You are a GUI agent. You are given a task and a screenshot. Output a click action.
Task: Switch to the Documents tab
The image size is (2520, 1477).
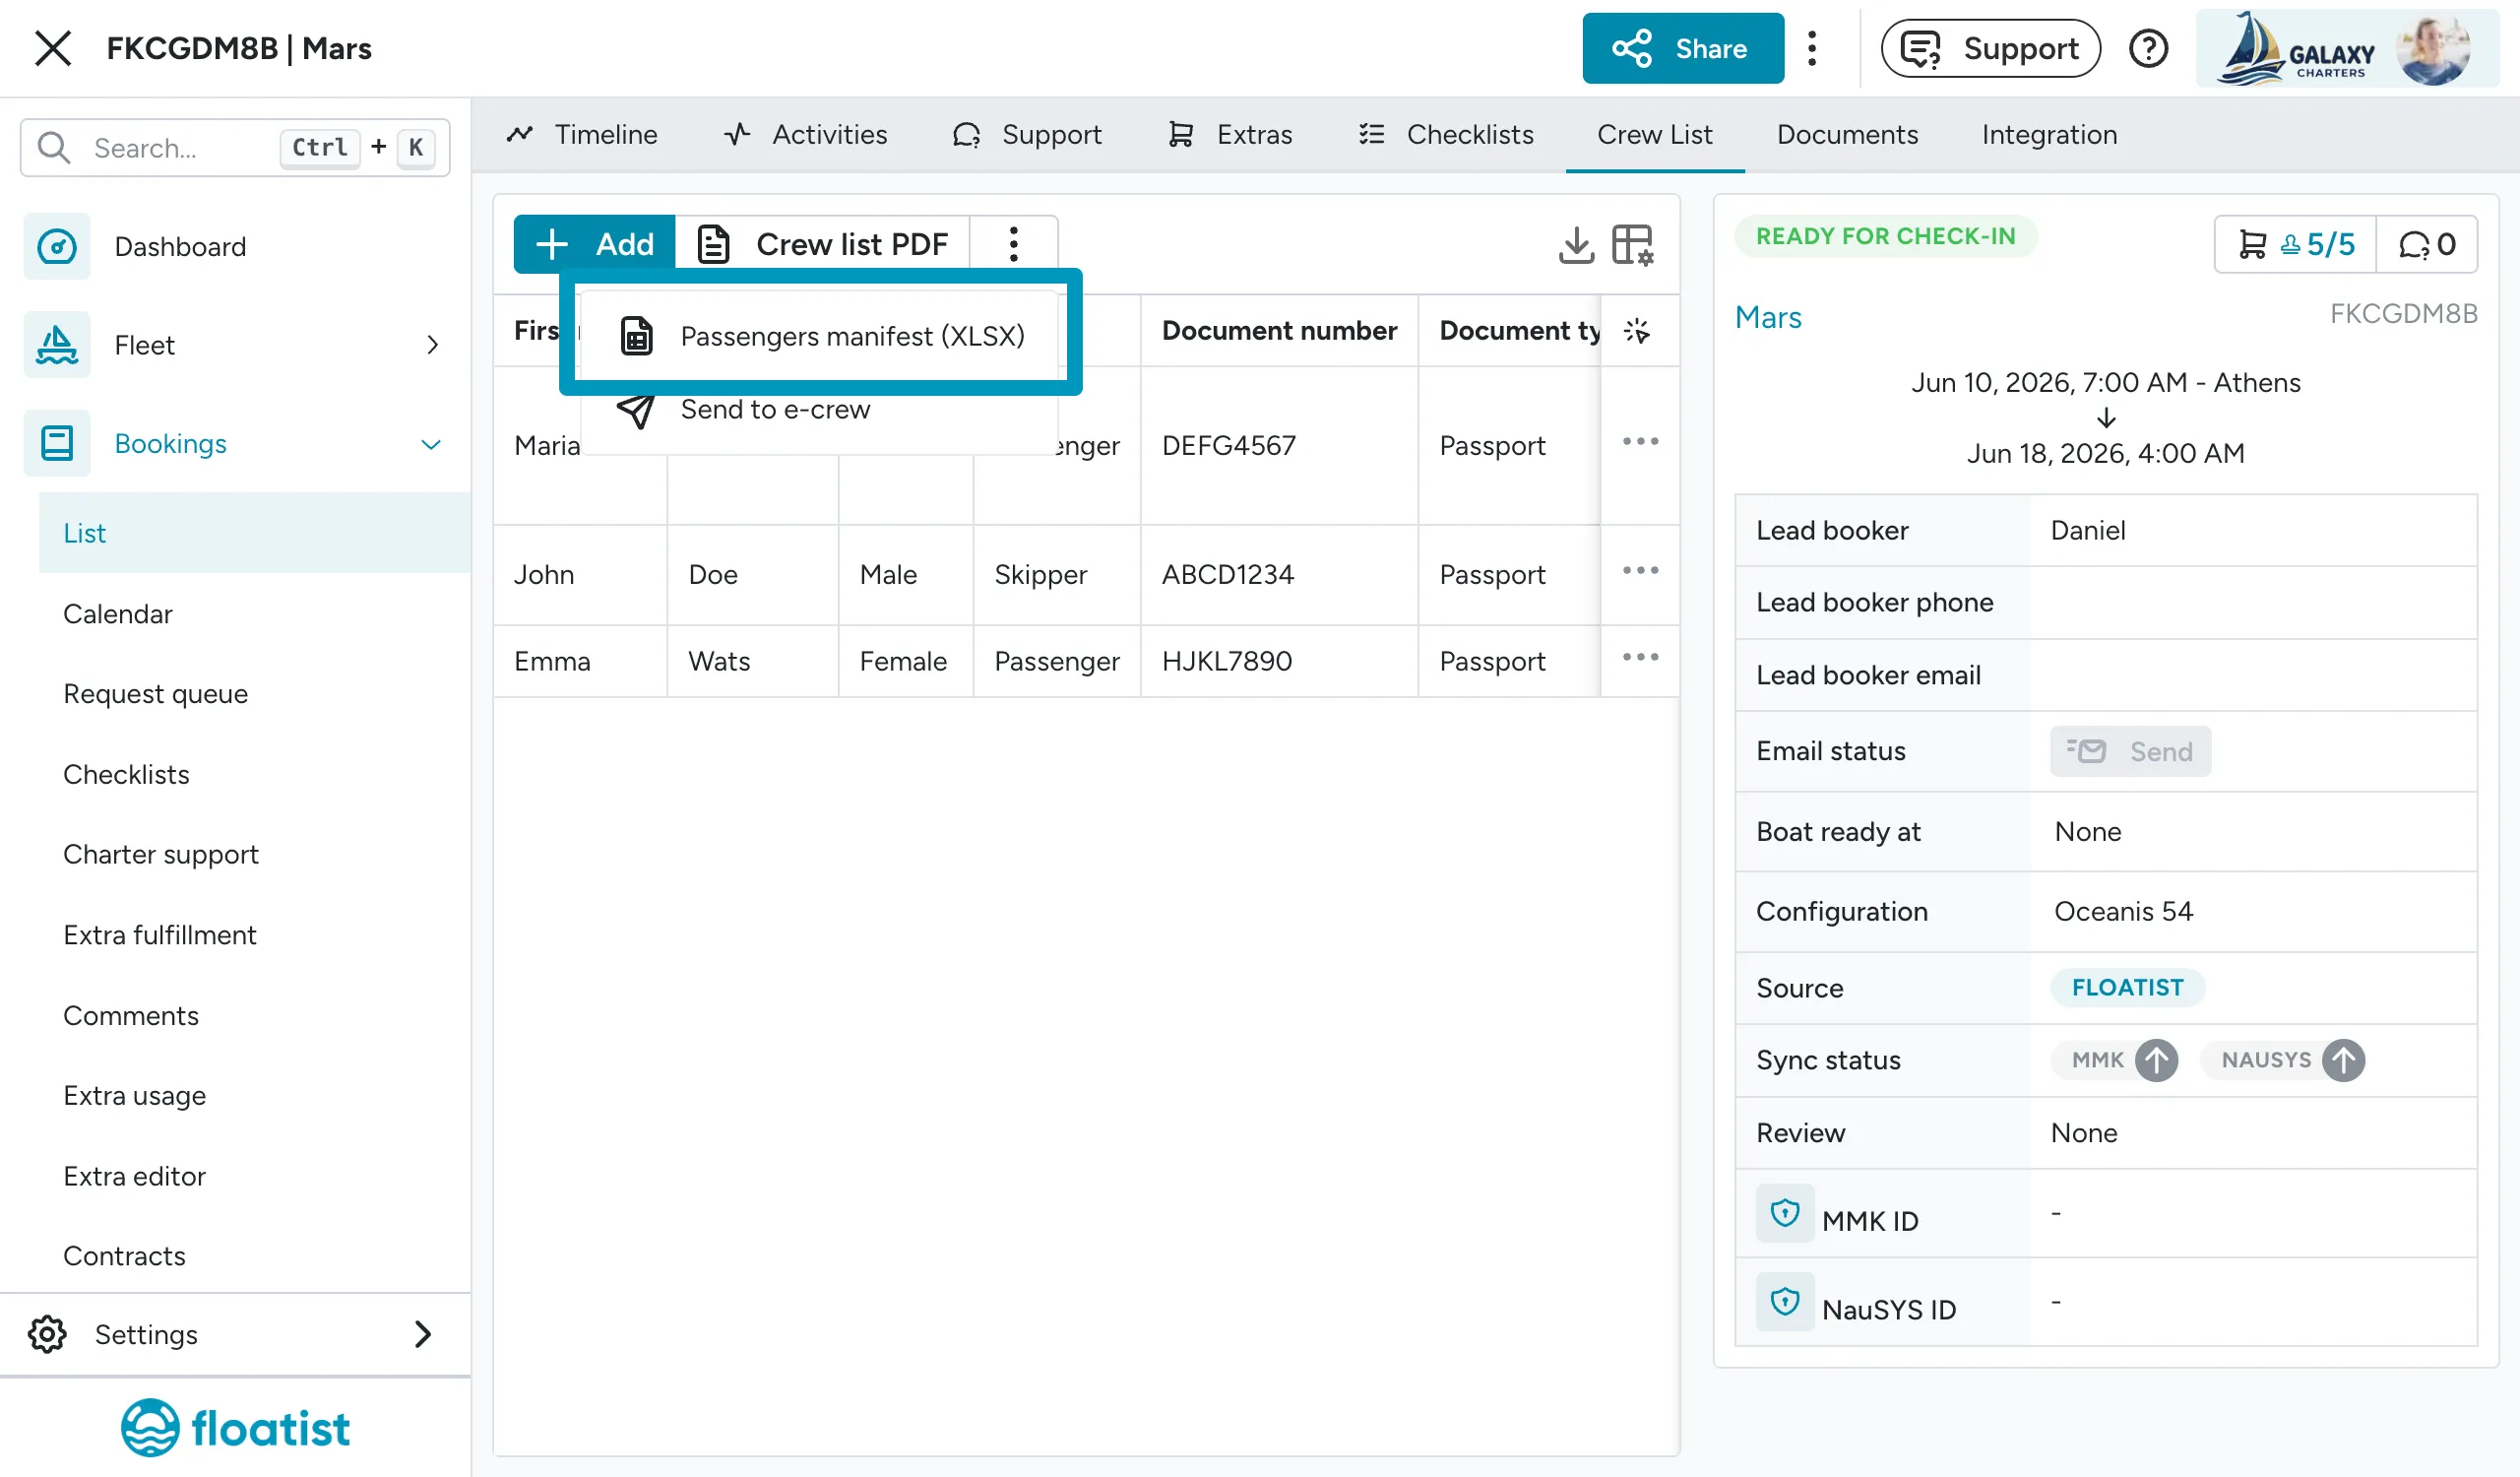(x=1847, y=135)
